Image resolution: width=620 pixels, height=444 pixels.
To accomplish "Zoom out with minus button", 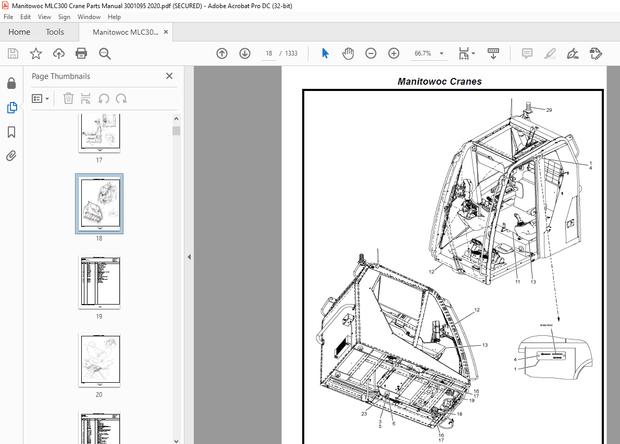I will click(x=370, y=53).
